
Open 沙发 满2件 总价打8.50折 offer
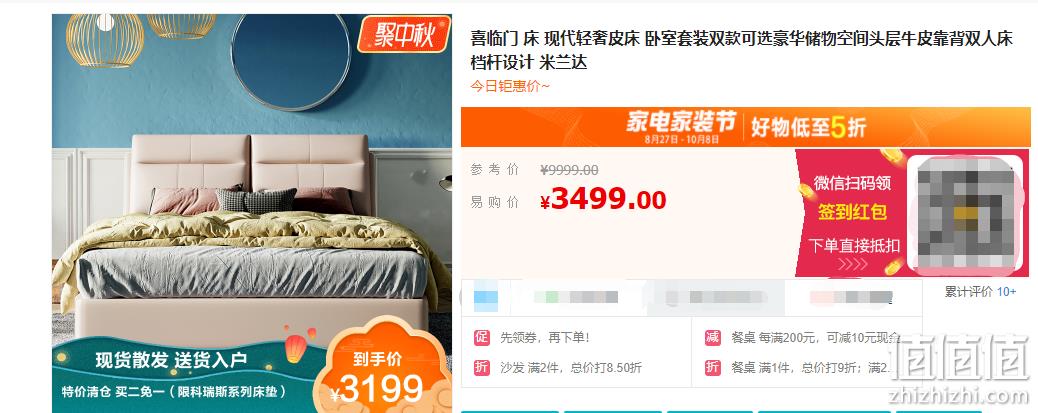(x=571, y=367)
